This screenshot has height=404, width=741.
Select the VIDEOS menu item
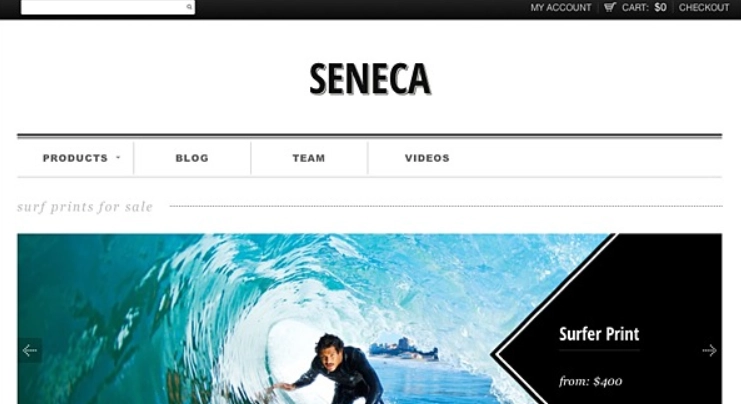pyautogui.click(x=427, y=158)
